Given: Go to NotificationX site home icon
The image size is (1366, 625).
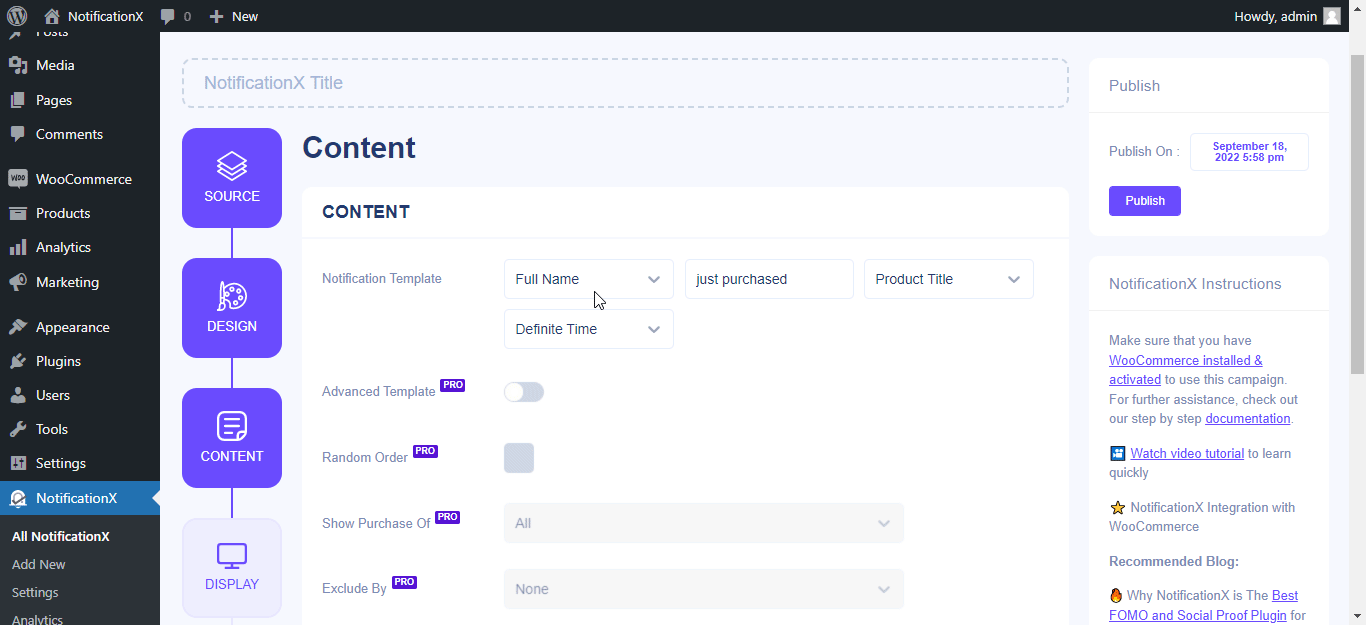Looking at the screenshot, I should point(52,16).
